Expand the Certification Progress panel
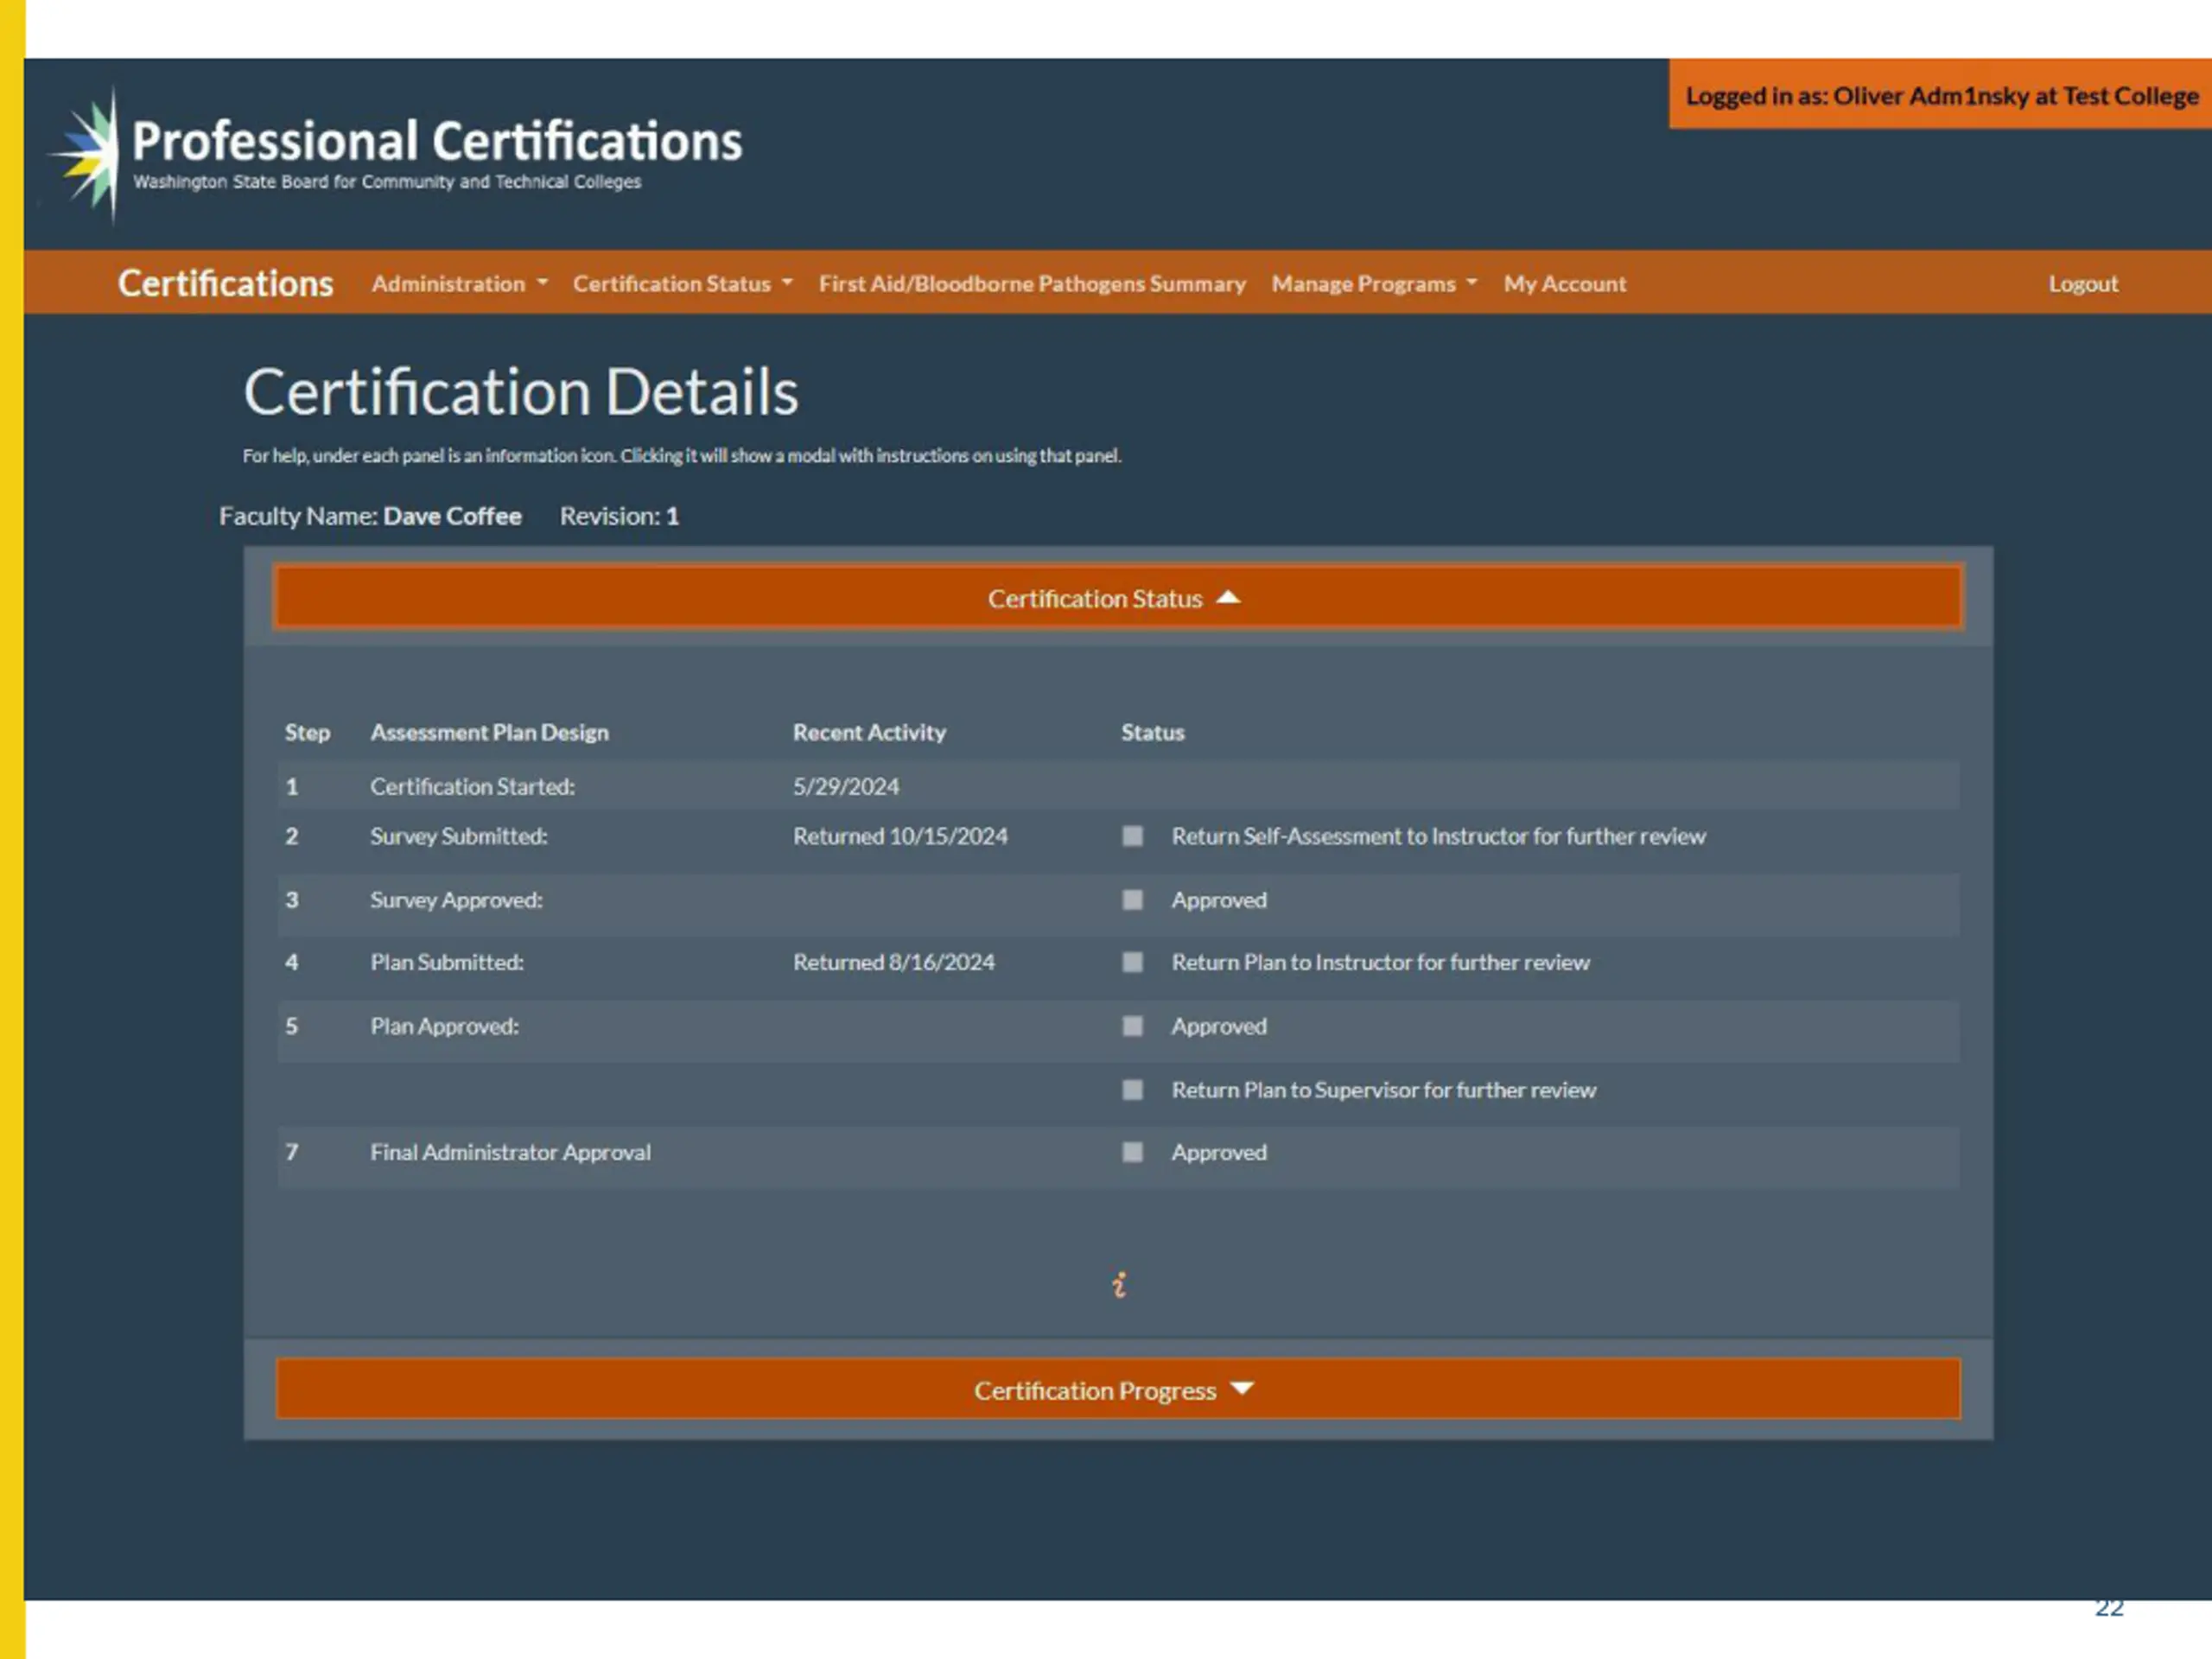The height and width of the screenshot is (1659, 2212). tap(1118, 1389)
